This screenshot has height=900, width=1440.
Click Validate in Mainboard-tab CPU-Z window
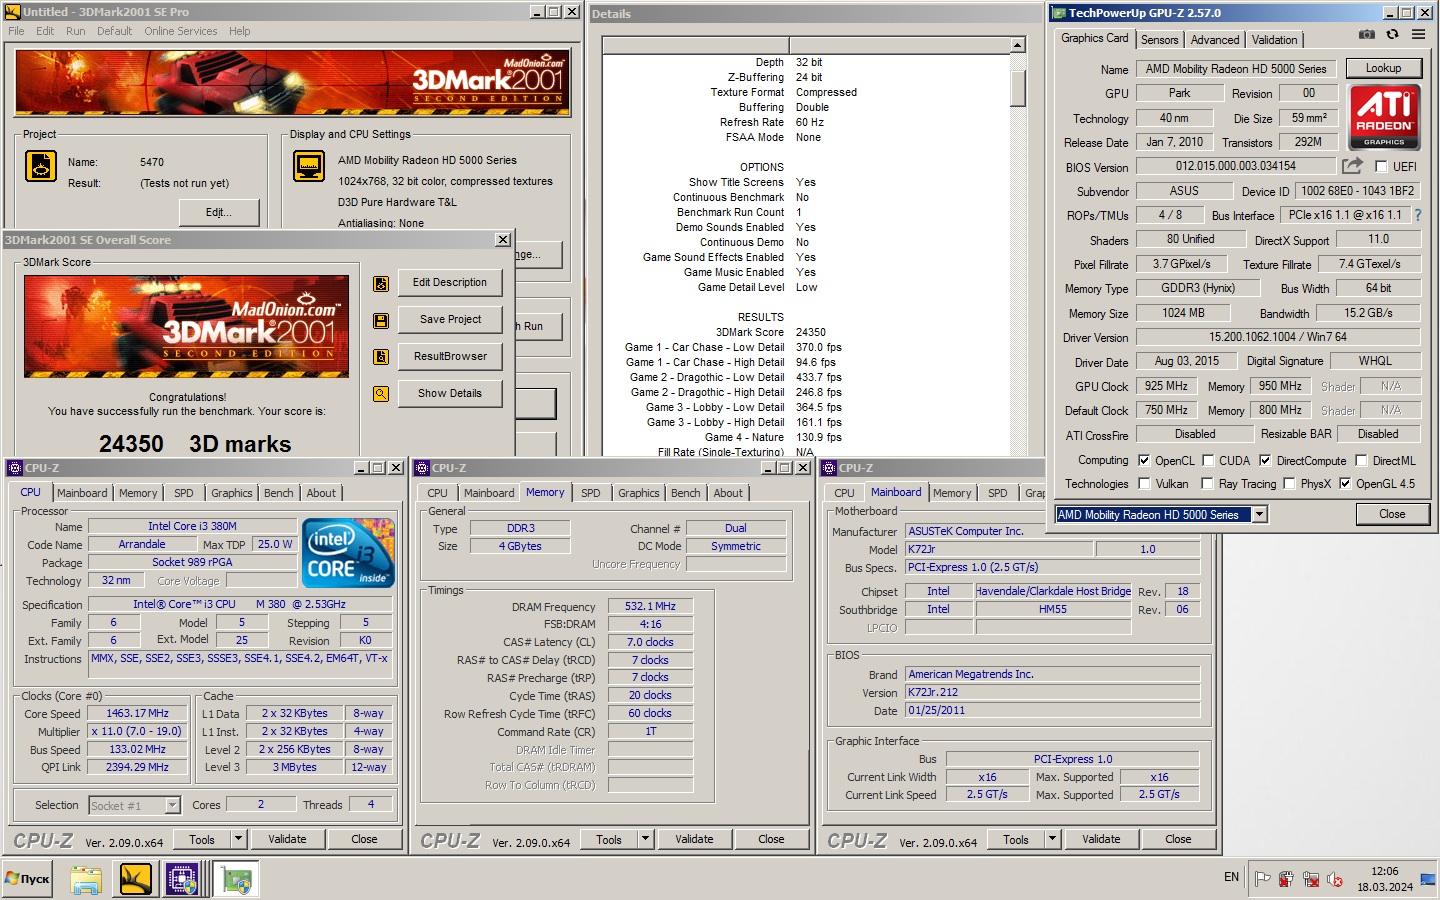pyautogui.click(x=1101, y=839)
